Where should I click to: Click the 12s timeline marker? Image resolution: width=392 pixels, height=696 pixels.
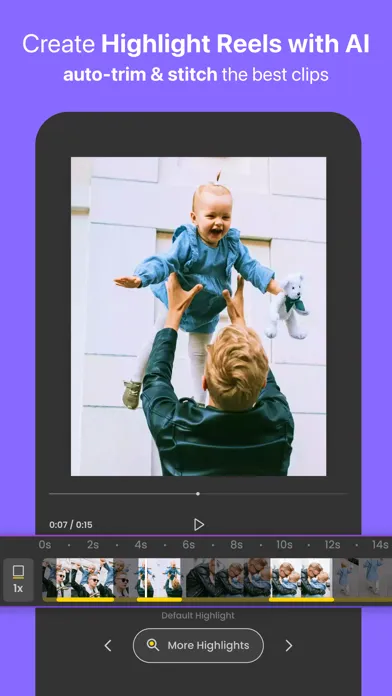pyautogui.click(x=332, y=545)
